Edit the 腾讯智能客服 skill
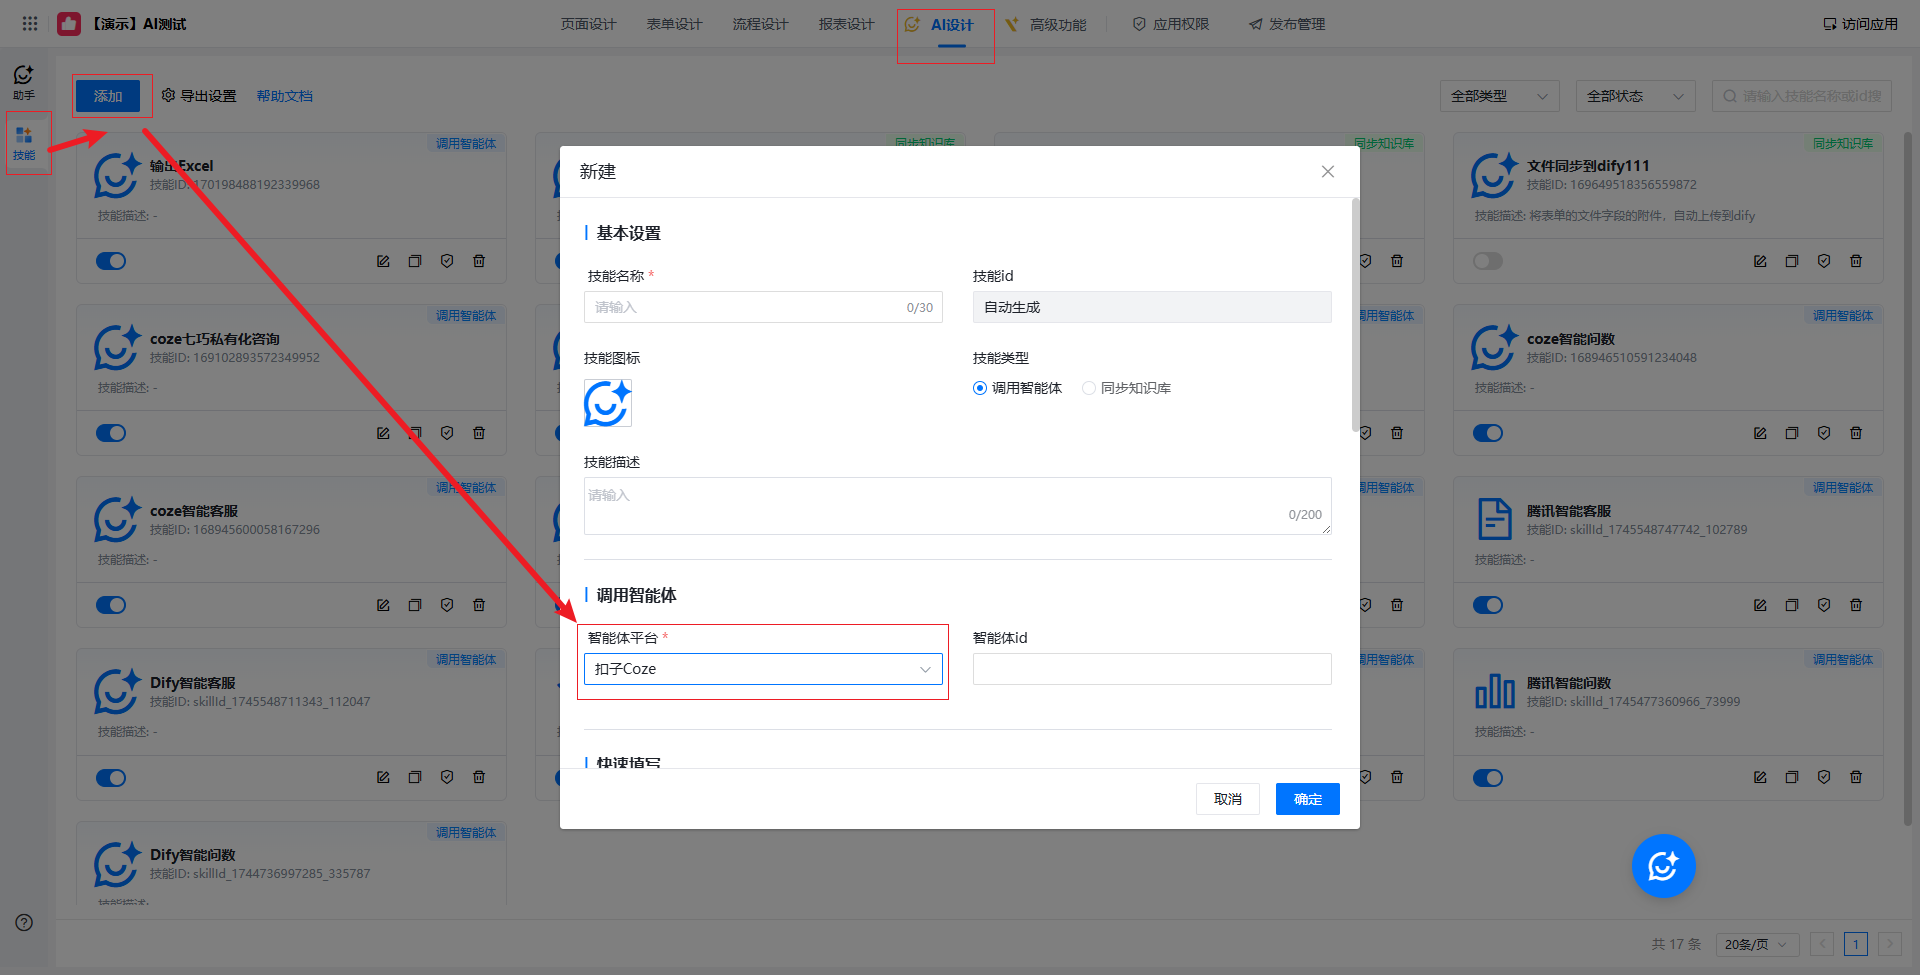1920x975 pixels. click(1759, 605)
